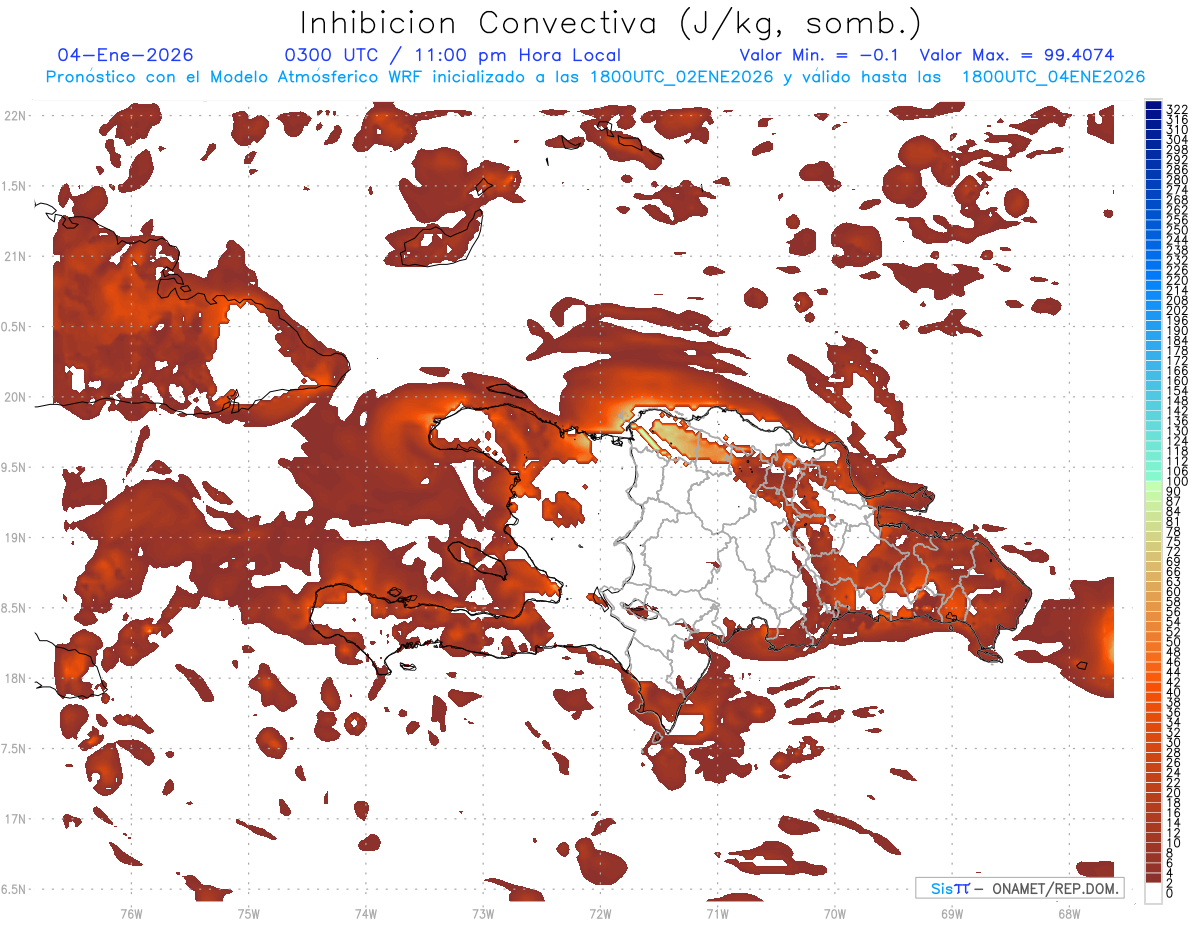Click the '21N' latitude label
This screenshot has height=927, width=1200.
14,256
